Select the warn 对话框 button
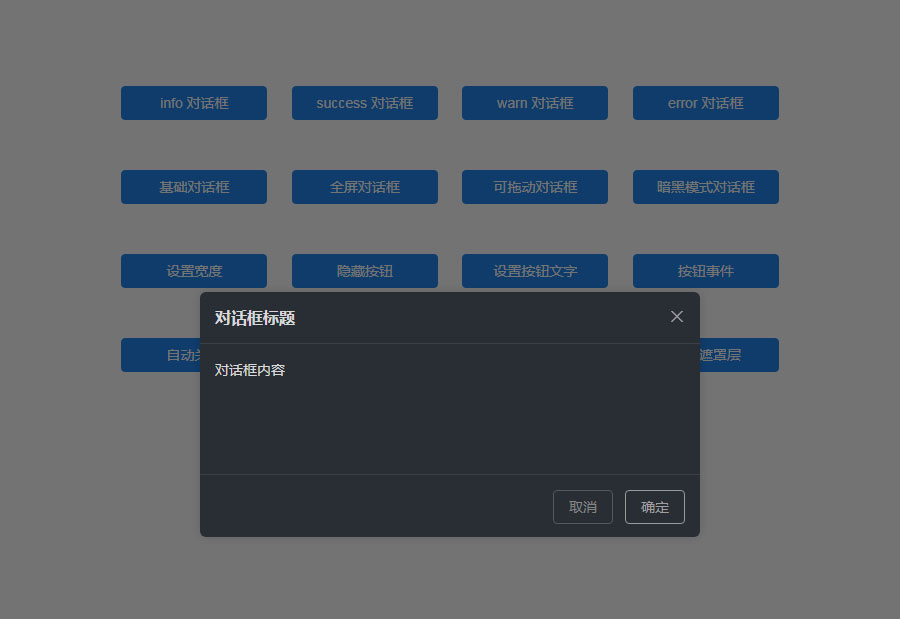Image resolution: width=900 pixels, height=619 pixels. (535, 103)
